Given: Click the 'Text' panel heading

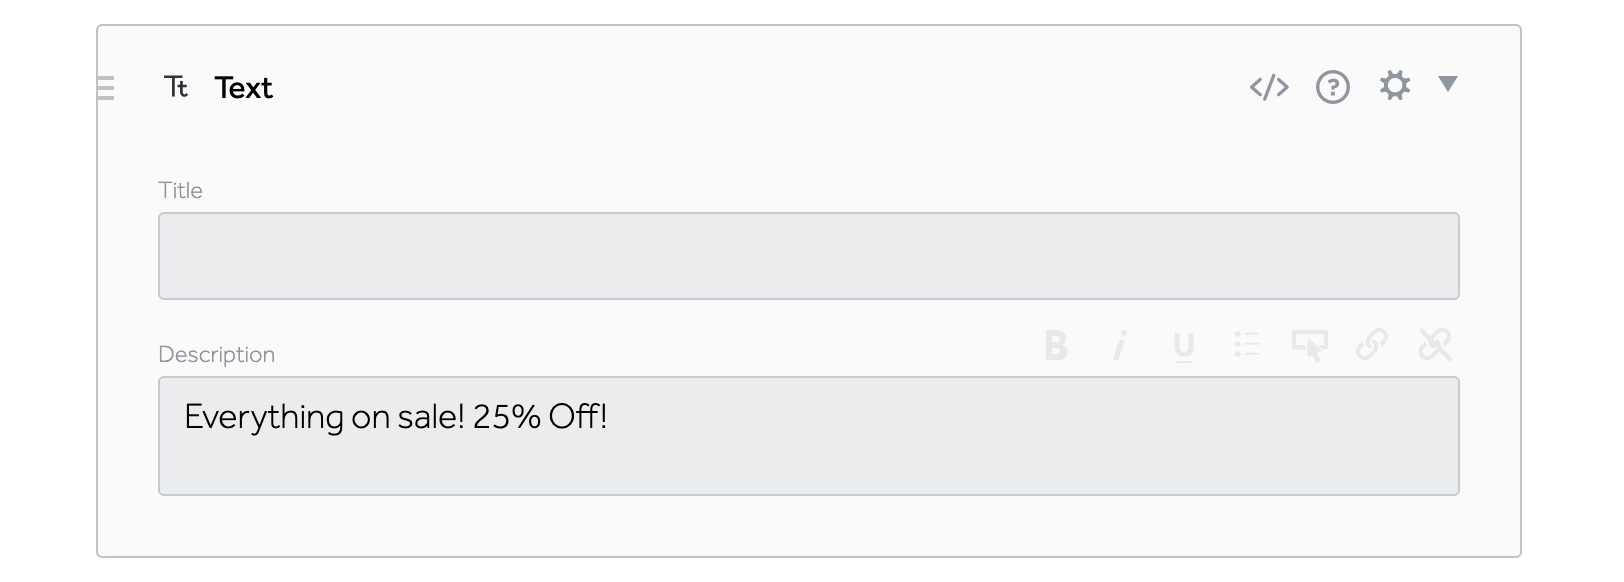Looking at the screenshot, I should pos(243,88).
